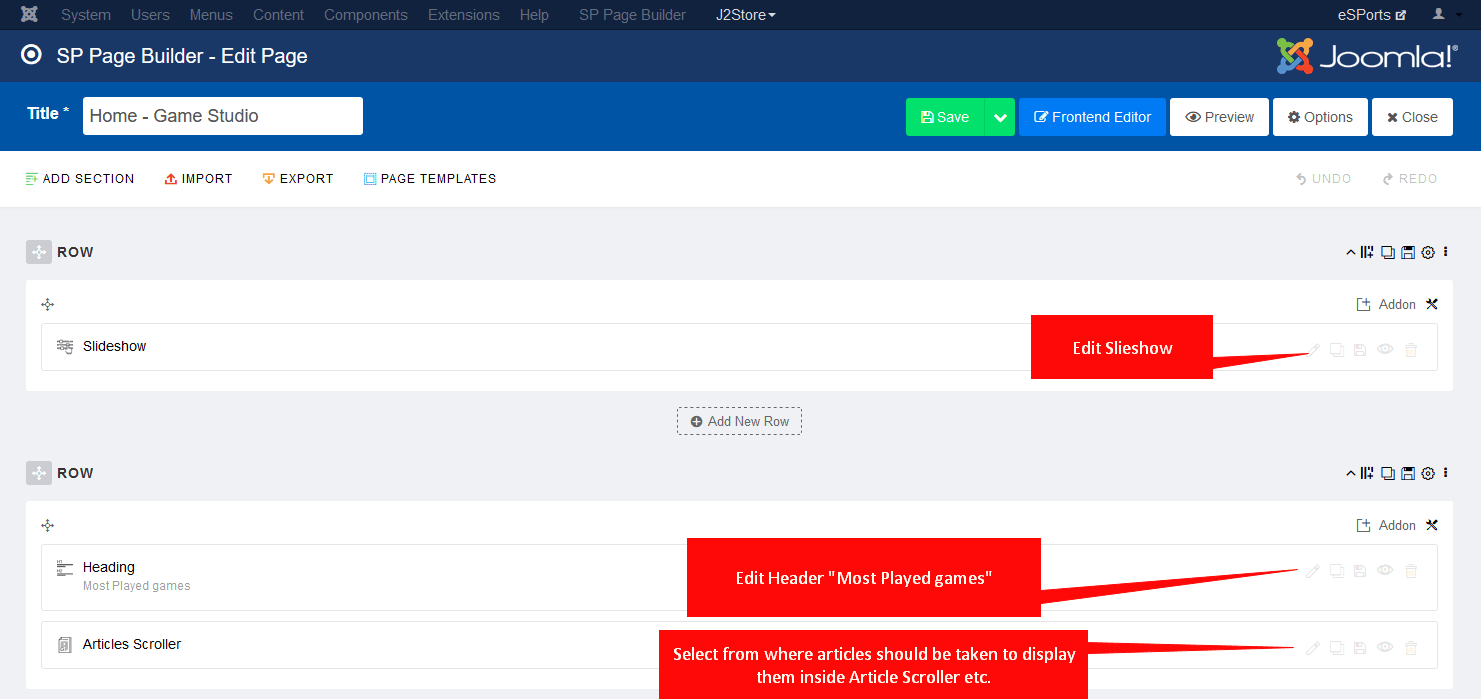
Task: Open first row's settings gear icon
Action: pyautogui.click(x=1428, y=253)
